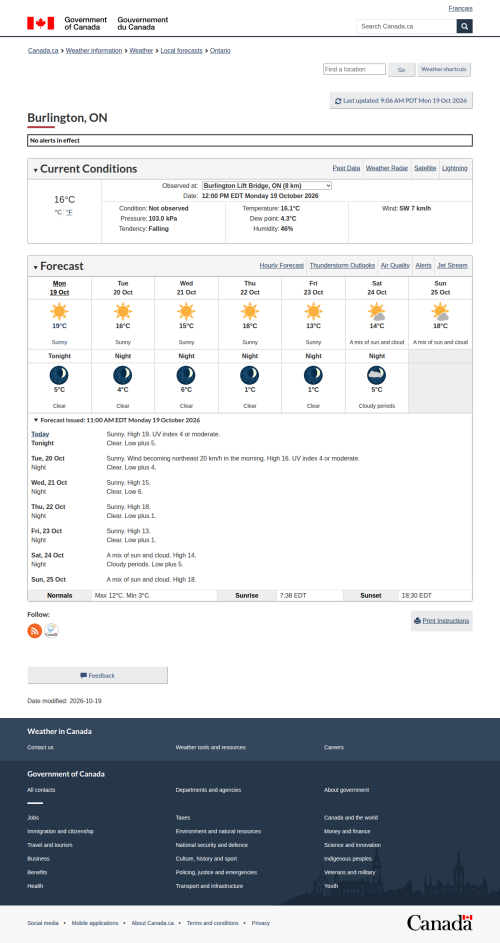Open Environment and natural resources link
500x943 pixels.
[x=218, y=832]
